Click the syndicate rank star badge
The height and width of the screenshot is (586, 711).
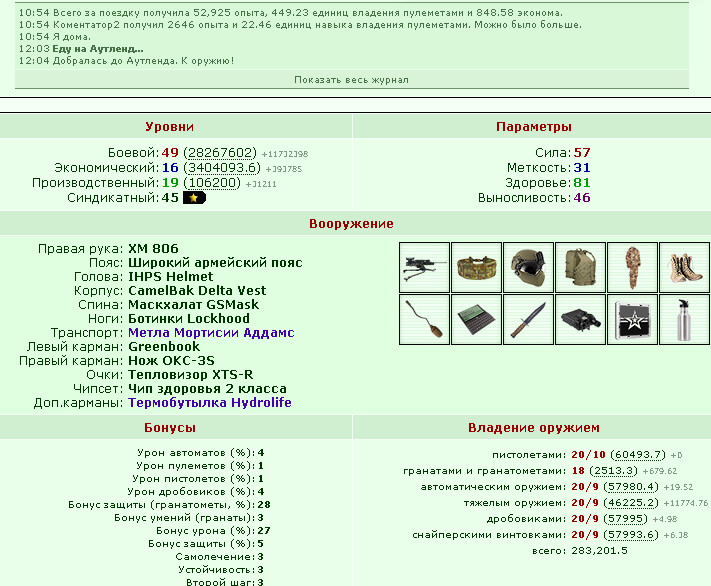[x=194, y=198]
